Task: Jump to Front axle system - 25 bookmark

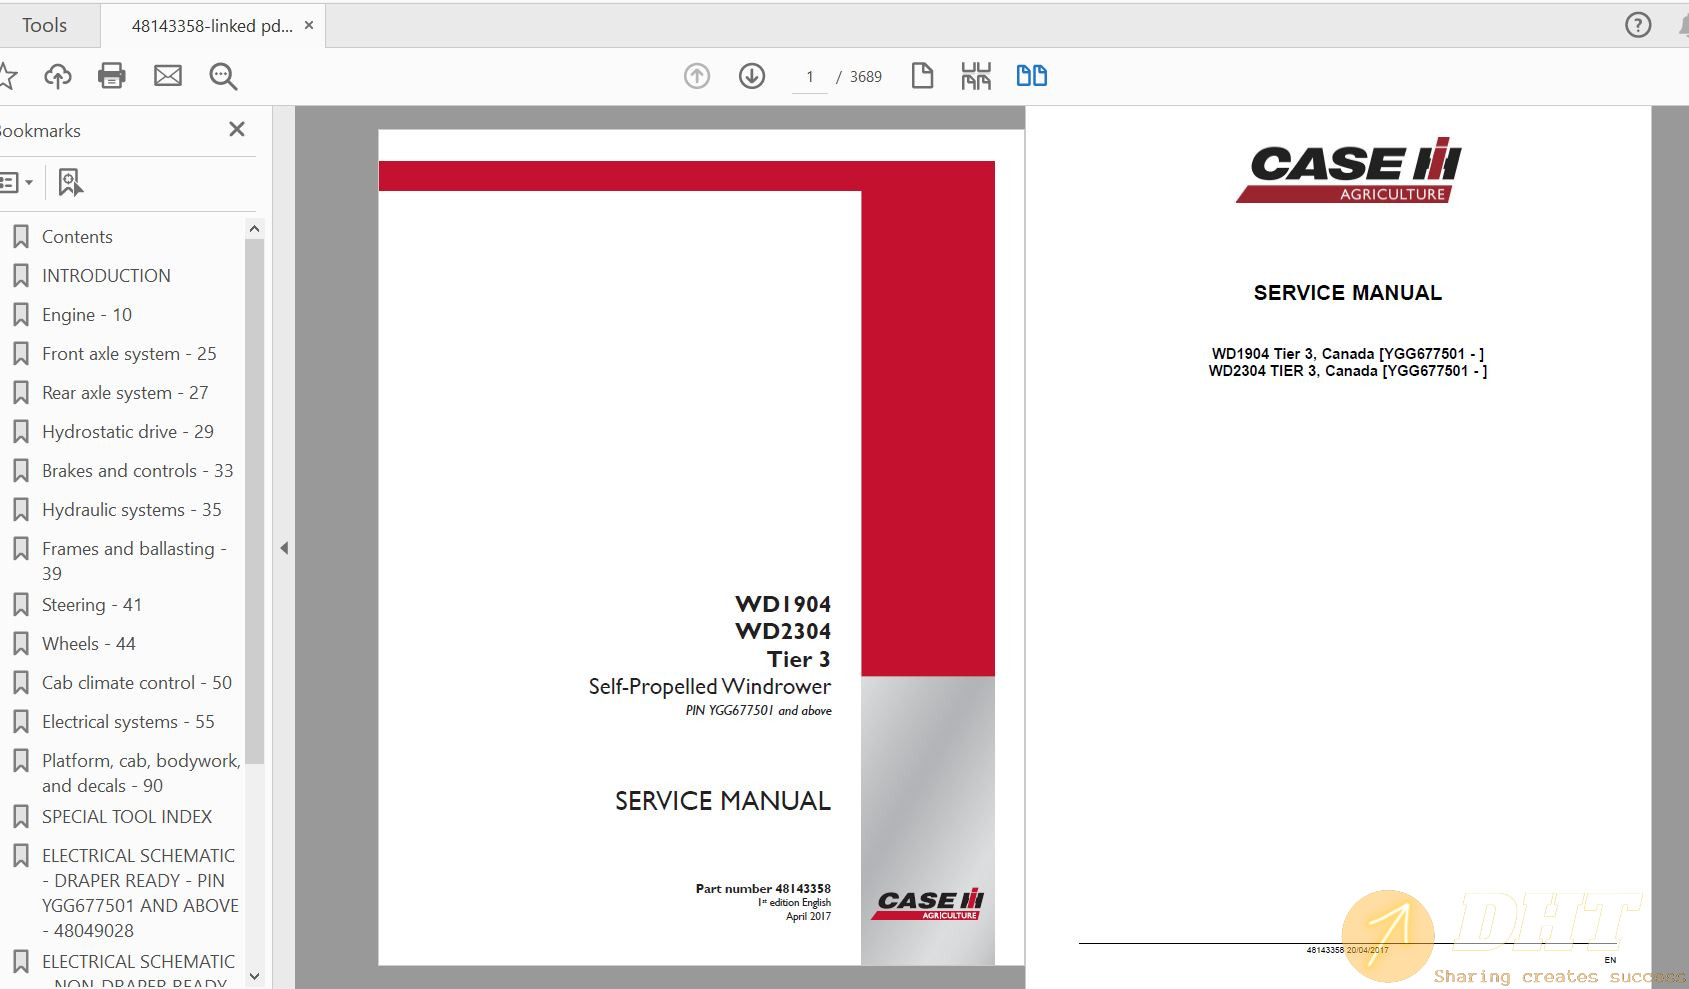Action: 129,354
